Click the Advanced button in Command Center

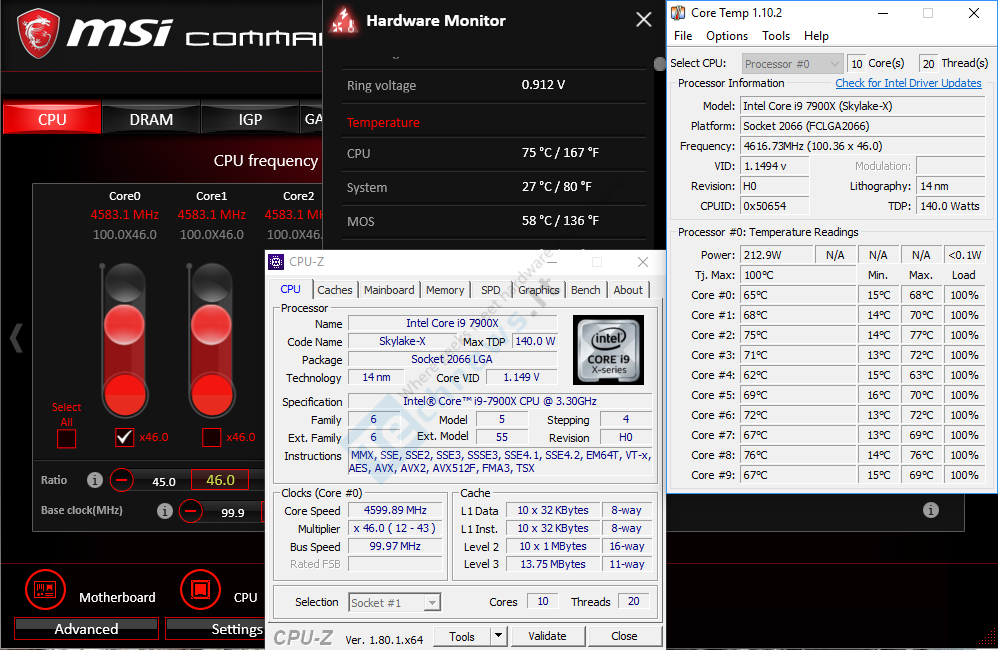tap(87, 629)
